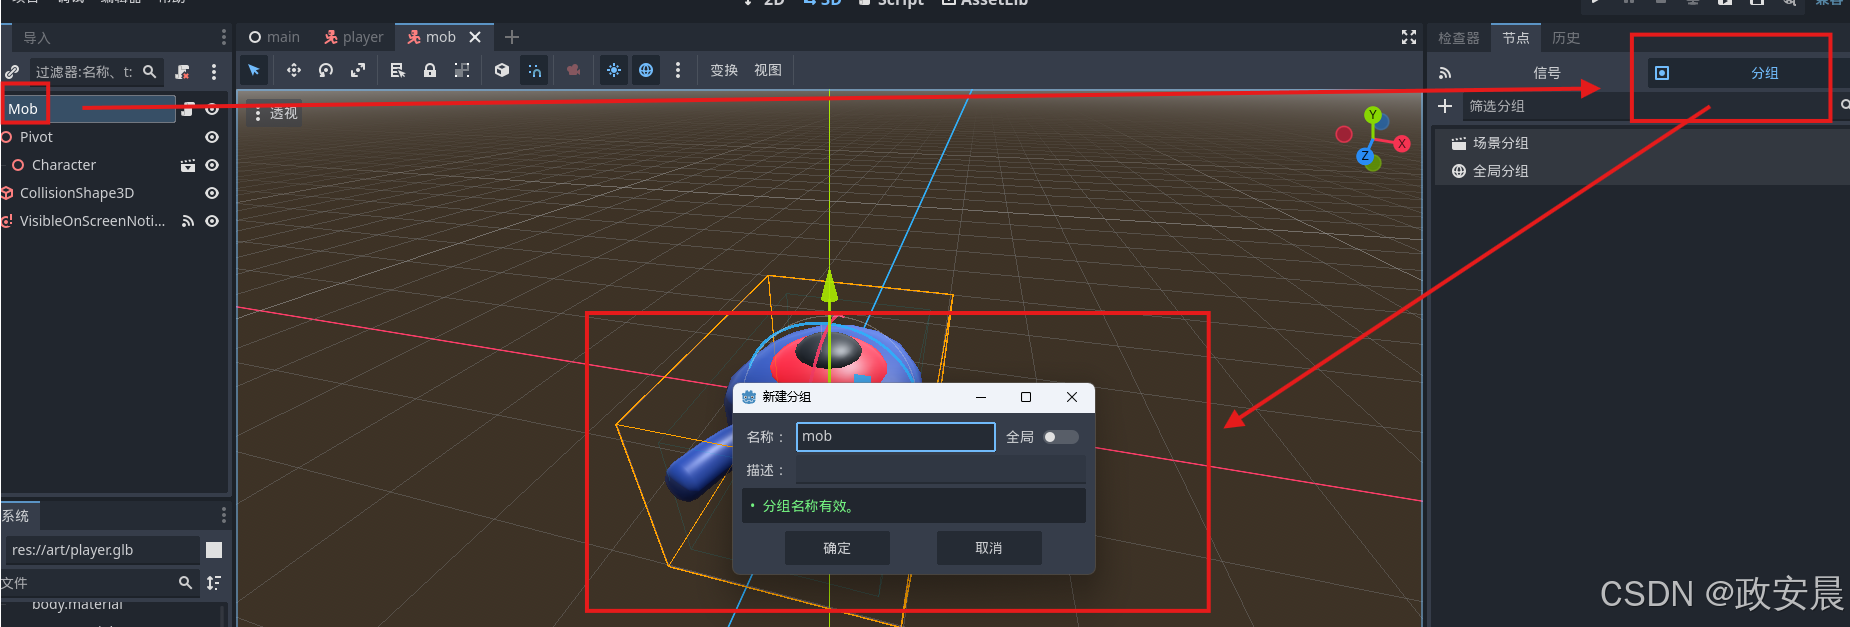Open sun and environment settings three-dot menu
This screenshot has width=1850, height=627.
678,70
